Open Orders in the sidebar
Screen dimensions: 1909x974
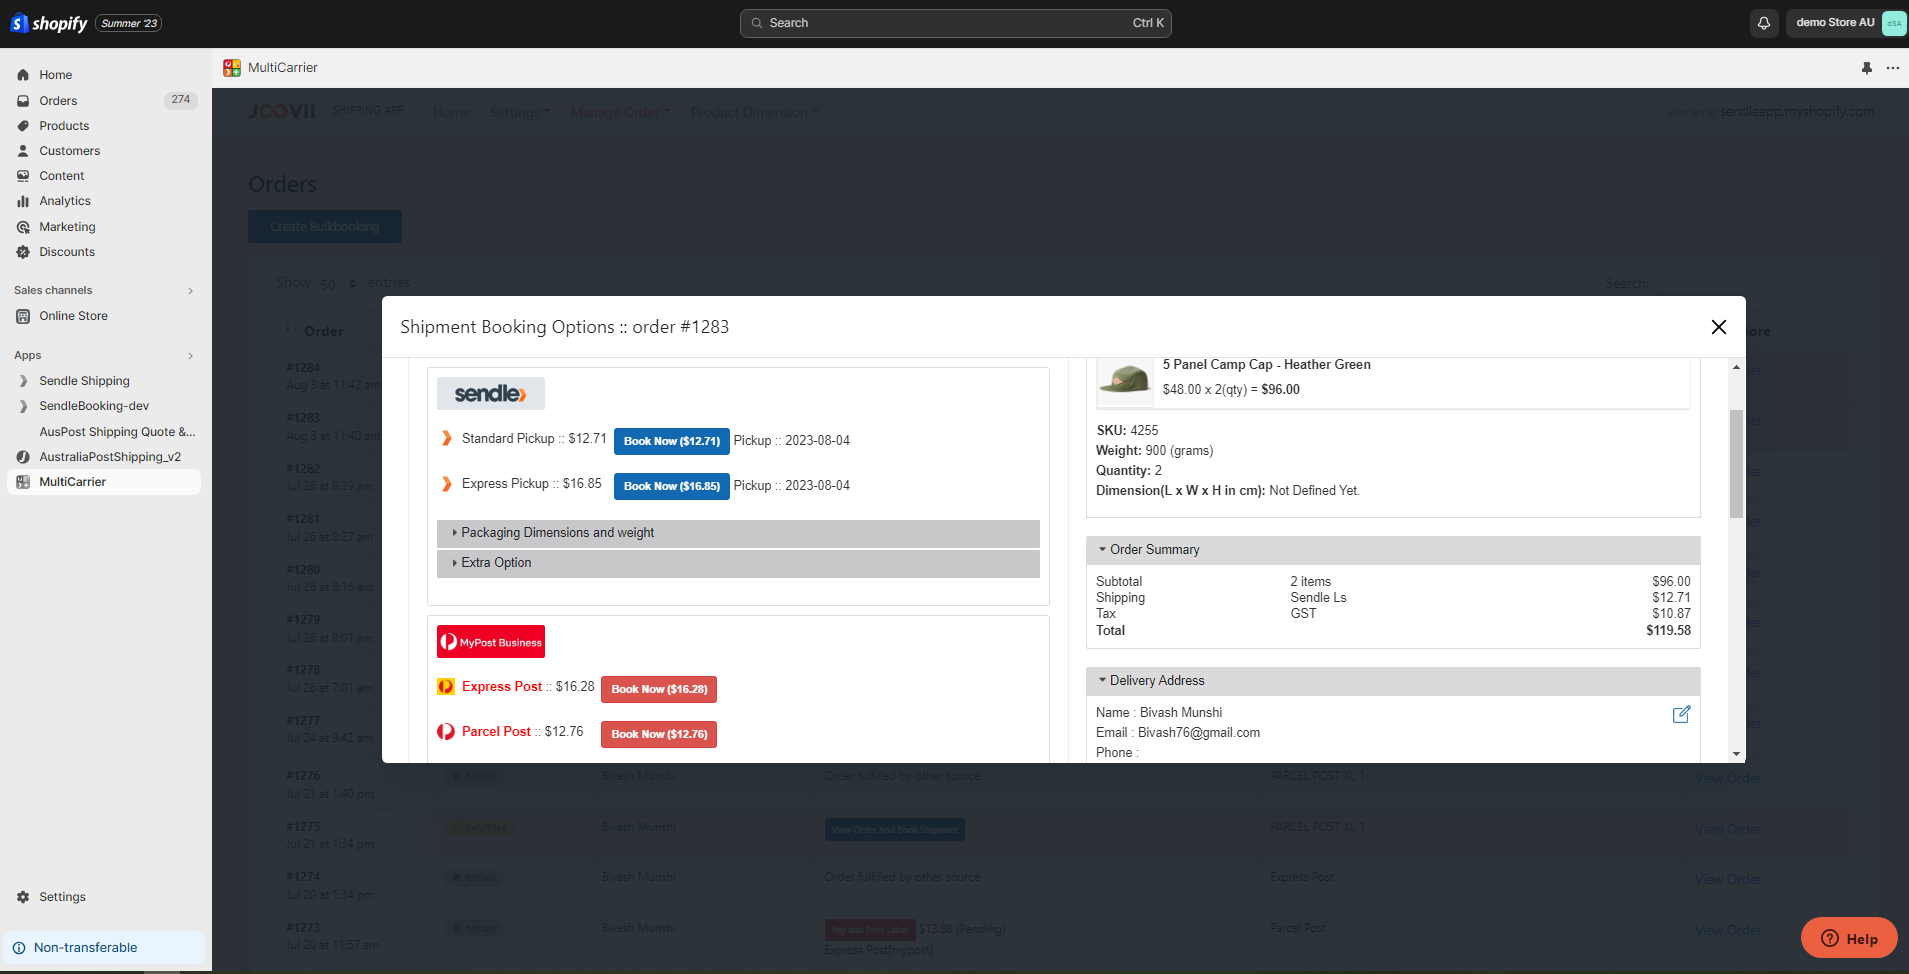coord(58,101)
